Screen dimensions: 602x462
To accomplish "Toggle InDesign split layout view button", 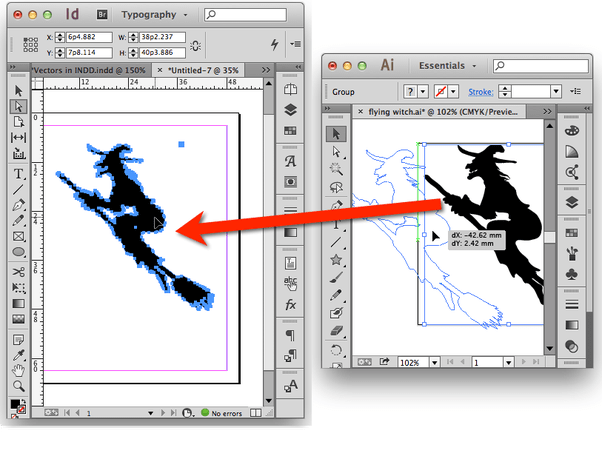I will point(256,413).
